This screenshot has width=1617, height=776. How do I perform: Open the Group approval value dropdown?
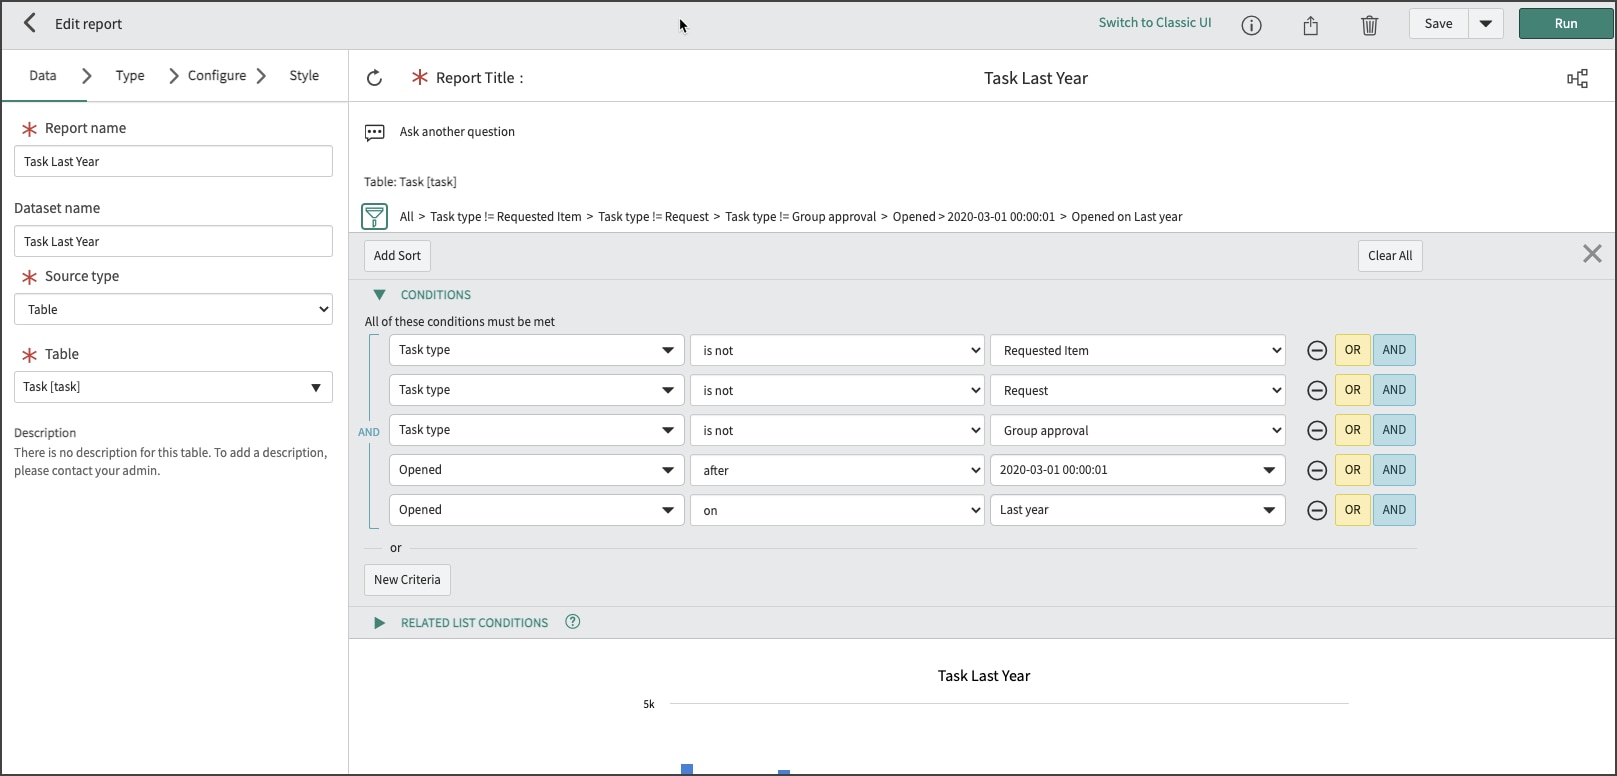(x=1138, y=430)
